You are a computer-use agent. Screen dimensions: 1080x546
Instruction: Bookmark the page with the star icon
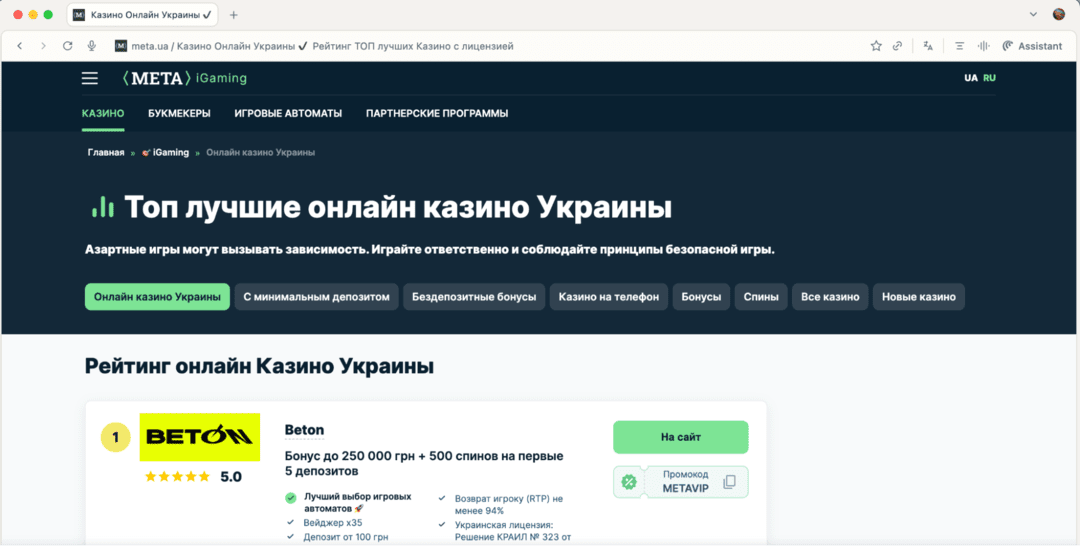coord(875,46)
